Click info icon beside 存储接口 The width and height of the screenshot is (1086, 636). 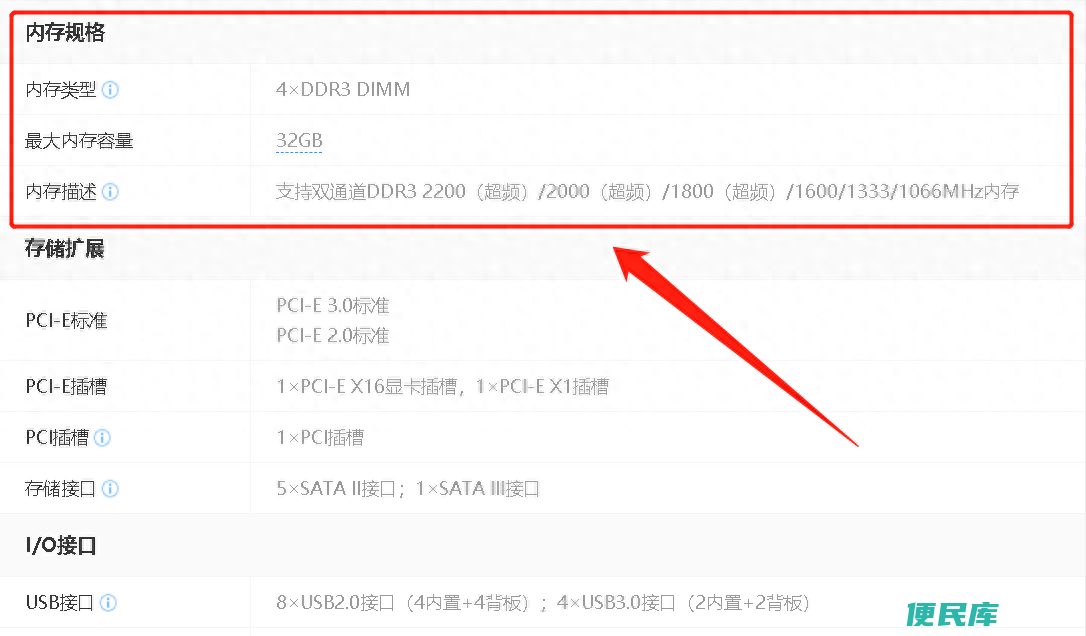click(x=110, y=489)
